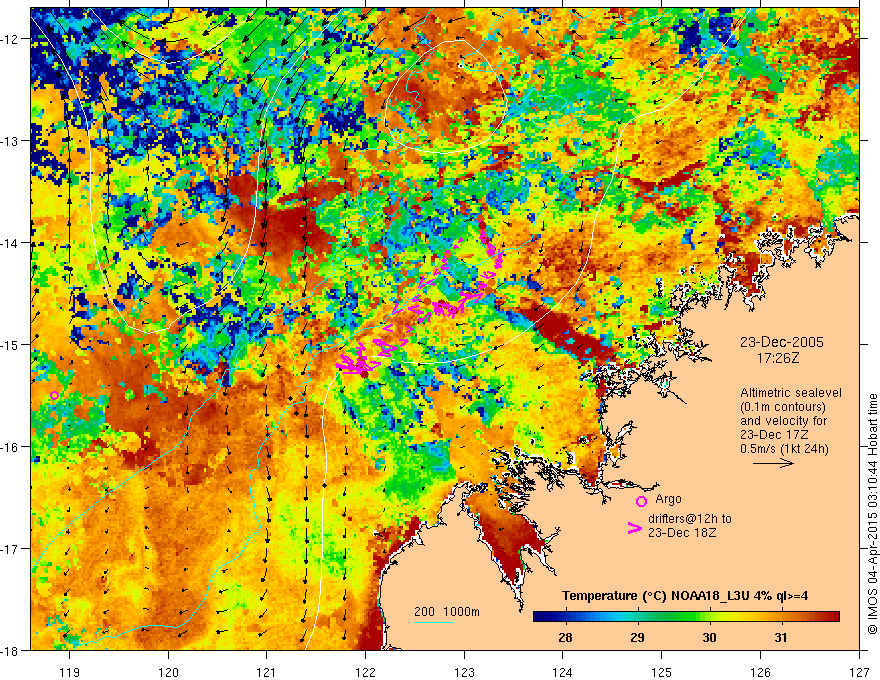Click latitude axis label -16
Viewport: 880px width, 680px height.
coord(11,447)
